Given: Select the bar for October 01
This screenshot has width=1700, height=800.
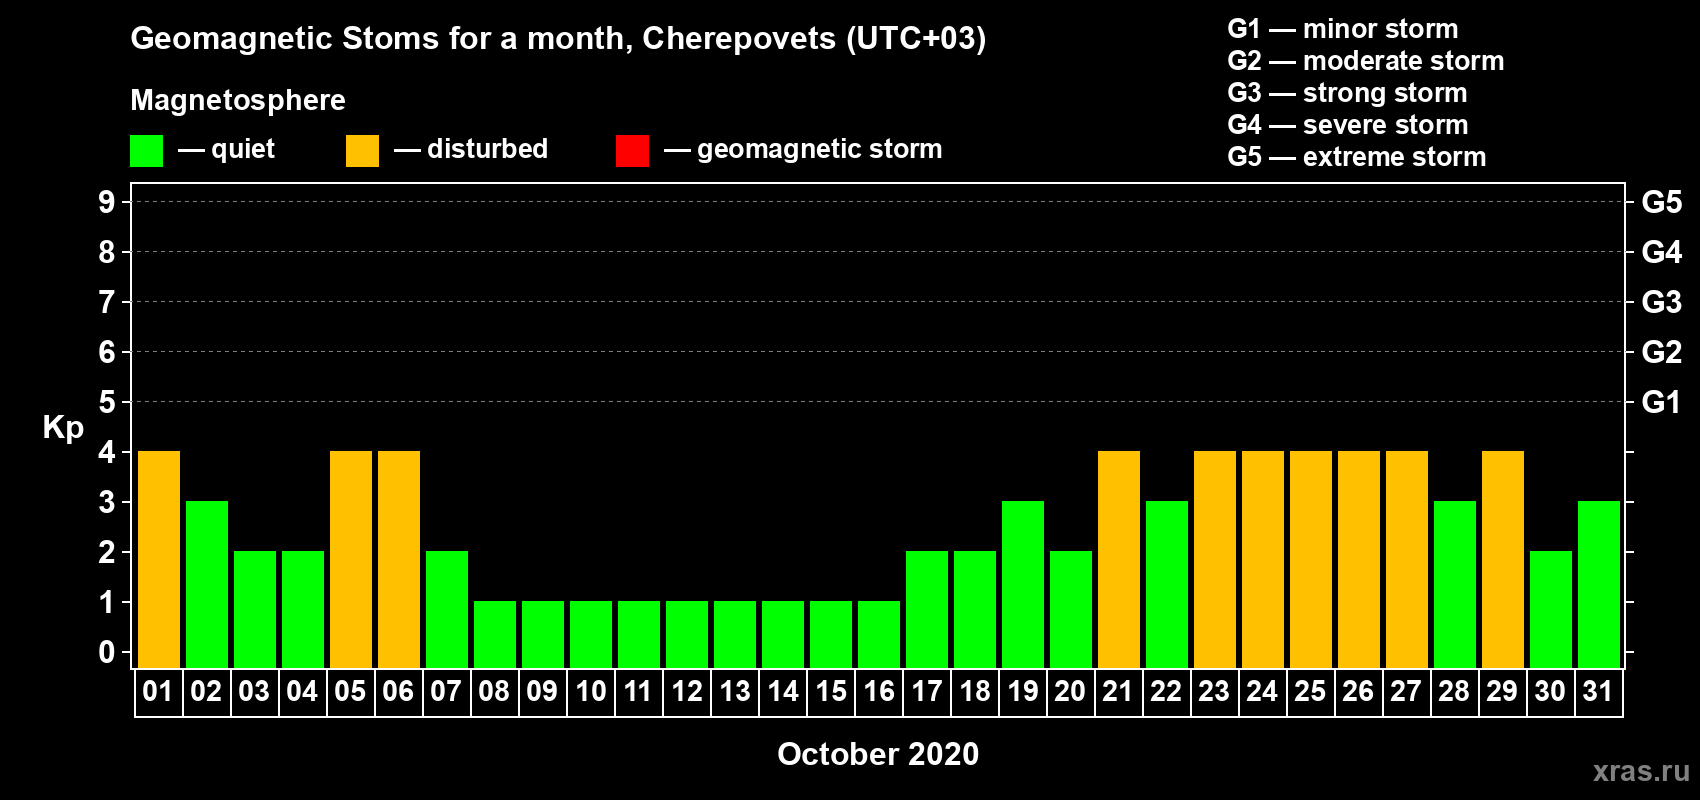Looking at the screenshot, I should coord(159,559).
